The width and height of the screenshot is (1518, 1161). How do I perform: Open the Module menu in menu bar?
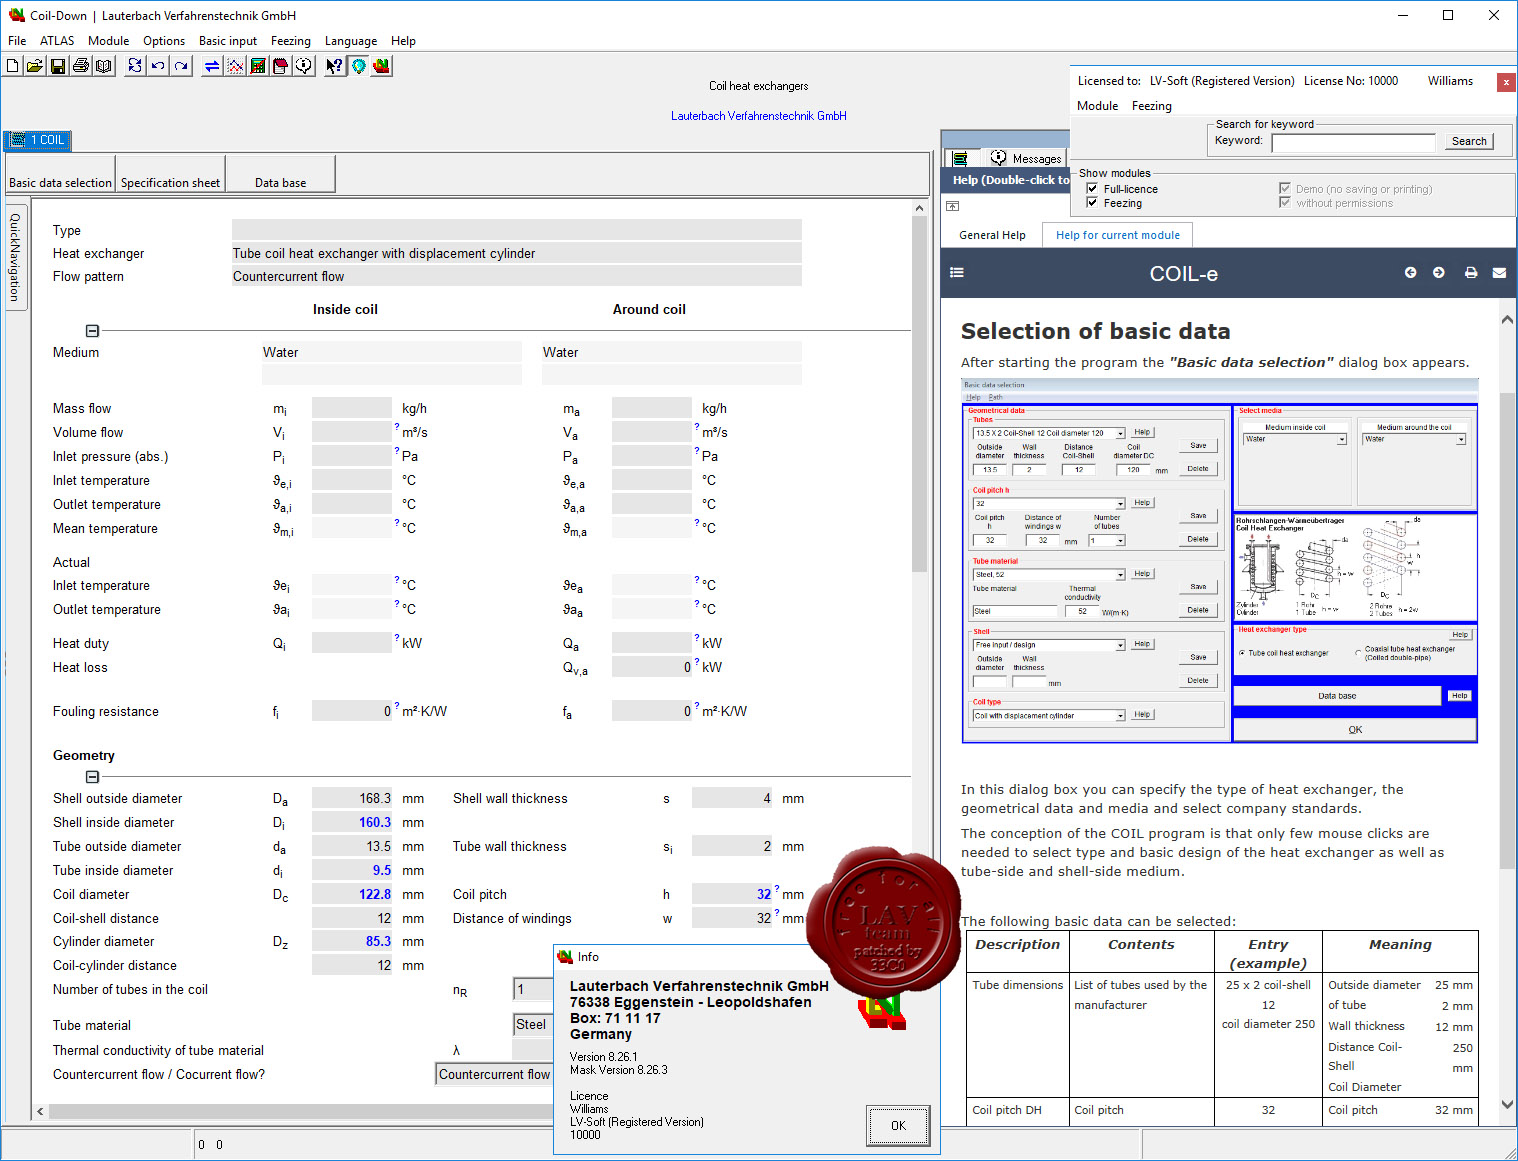[x=108, y=41]
